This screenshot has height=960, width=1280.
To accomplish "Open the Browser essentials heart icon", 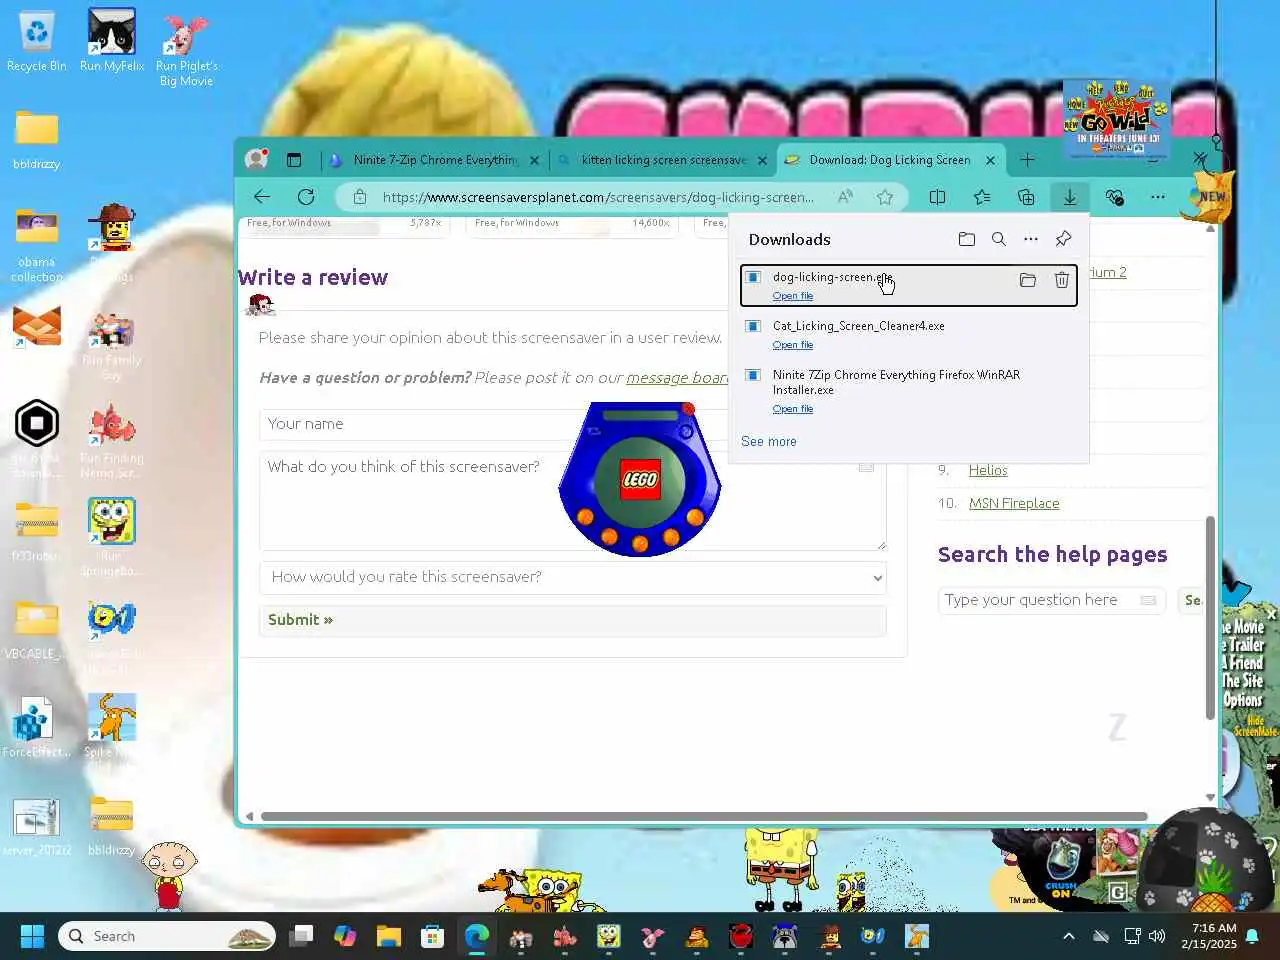I will pos(1114,197).
